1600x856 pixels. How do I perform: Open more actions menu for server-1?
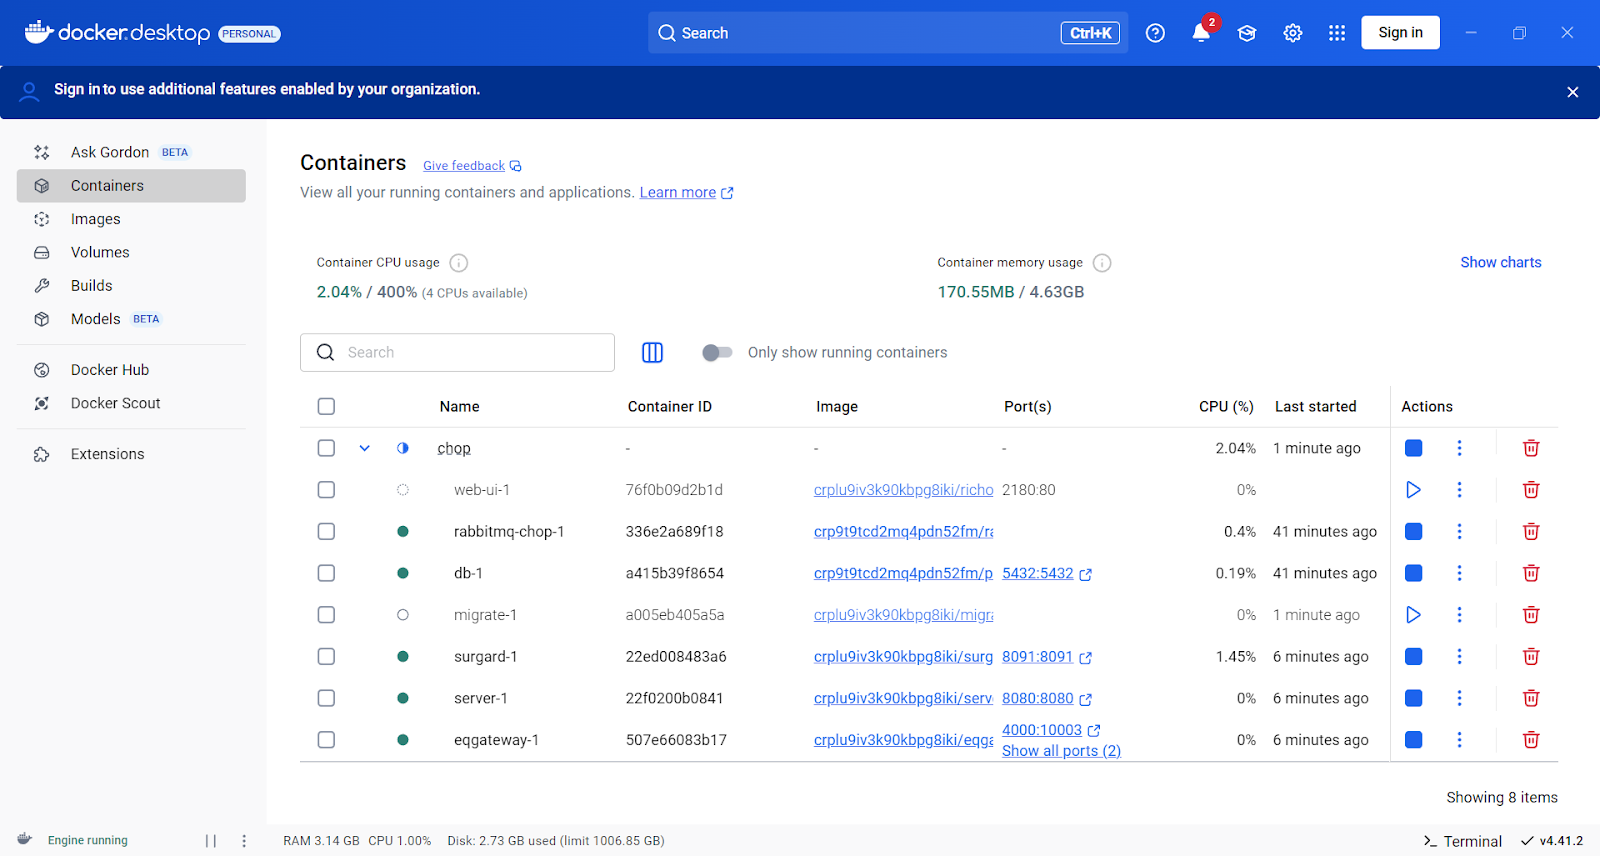(x=1459, y=698)
